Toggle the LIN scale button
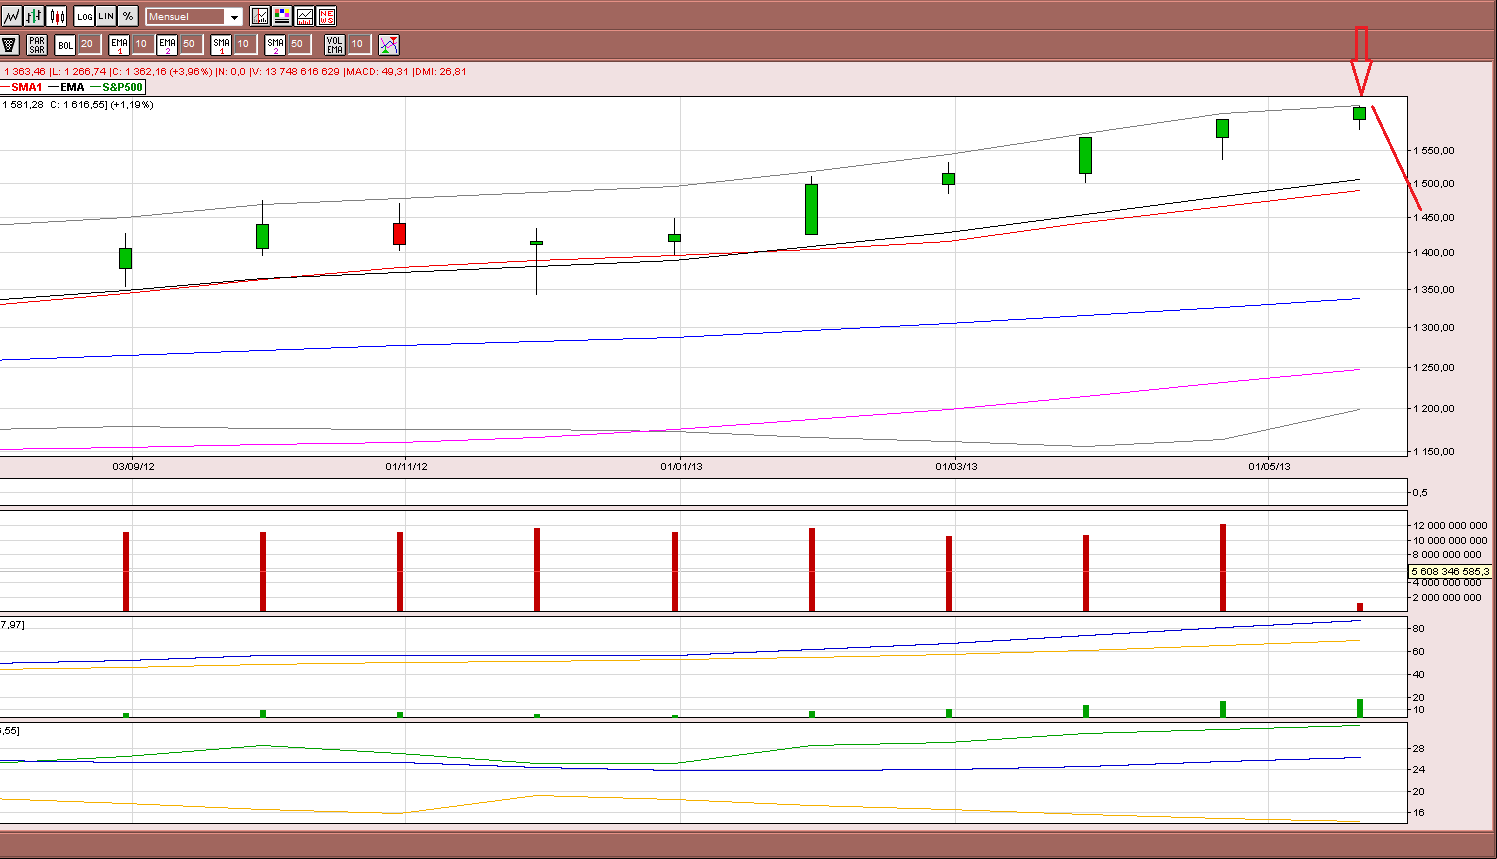This screenshot has width=1497, height=859. (x=106, y=16)
